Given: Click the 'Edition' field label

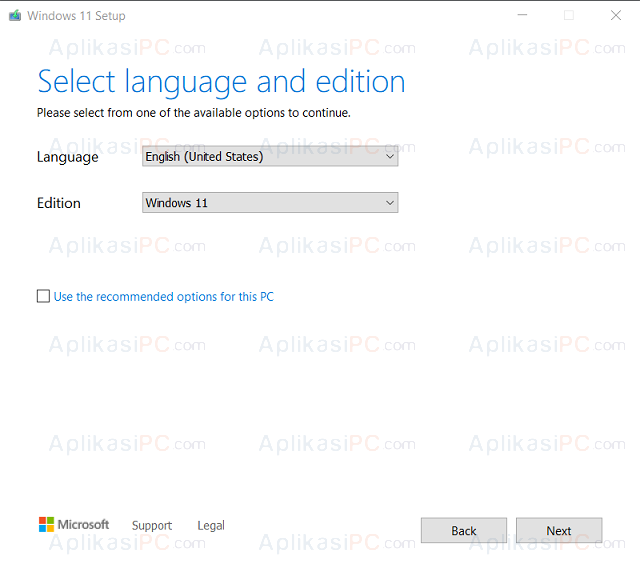Looking at the screenshot, I should pos(59,203).
